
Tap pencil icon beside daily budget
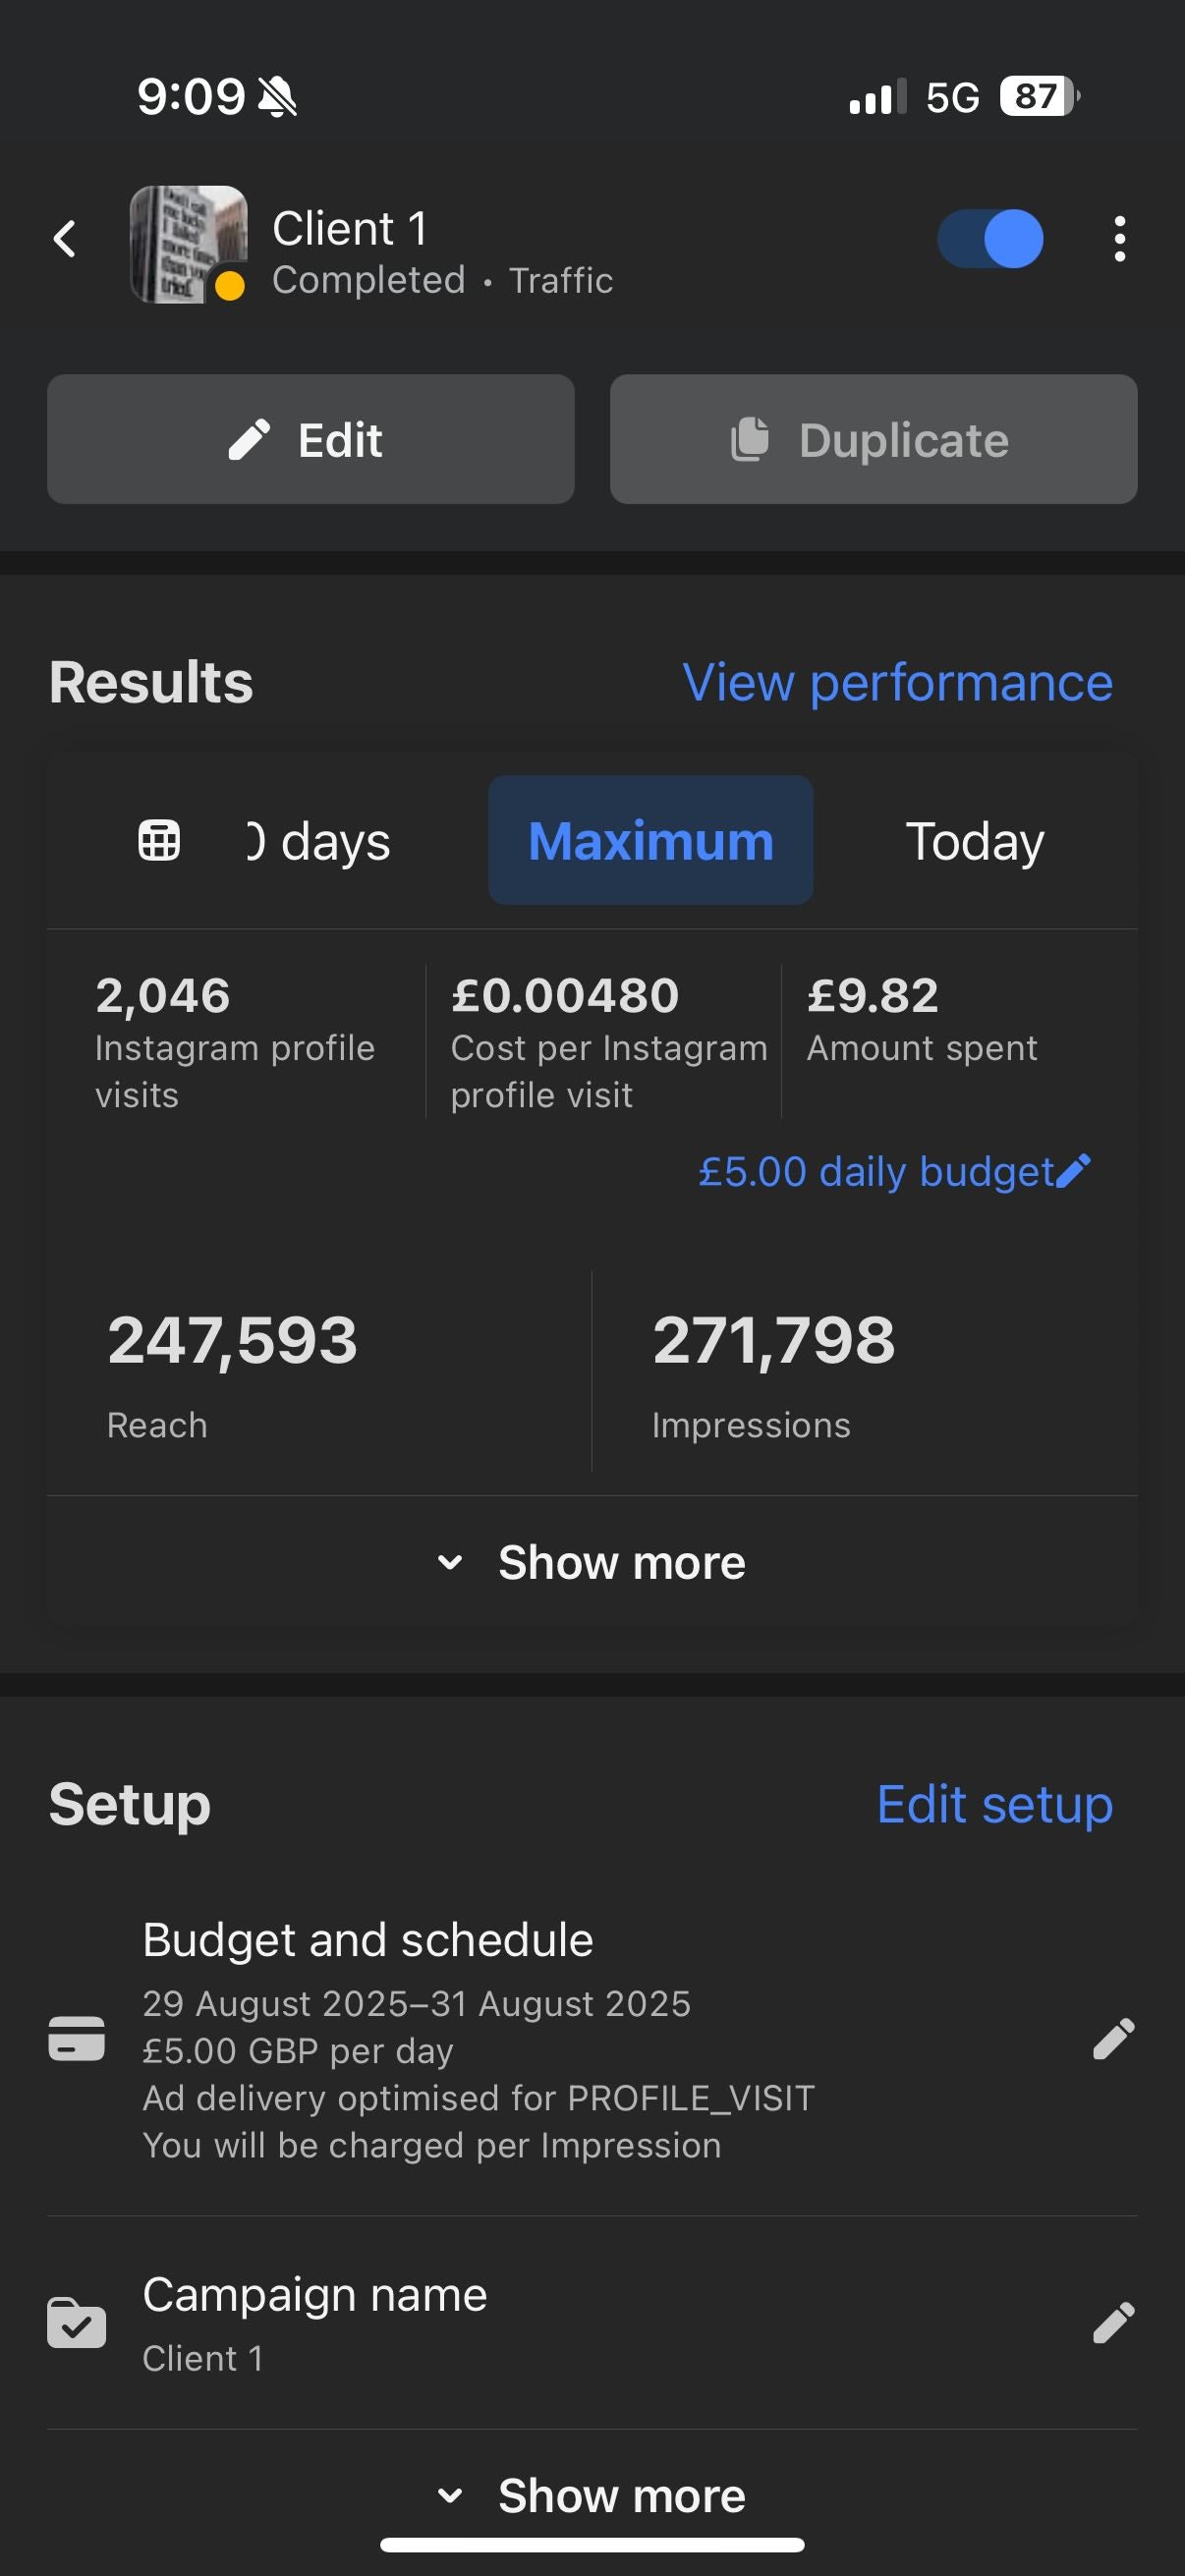tap(1074, 1171)
